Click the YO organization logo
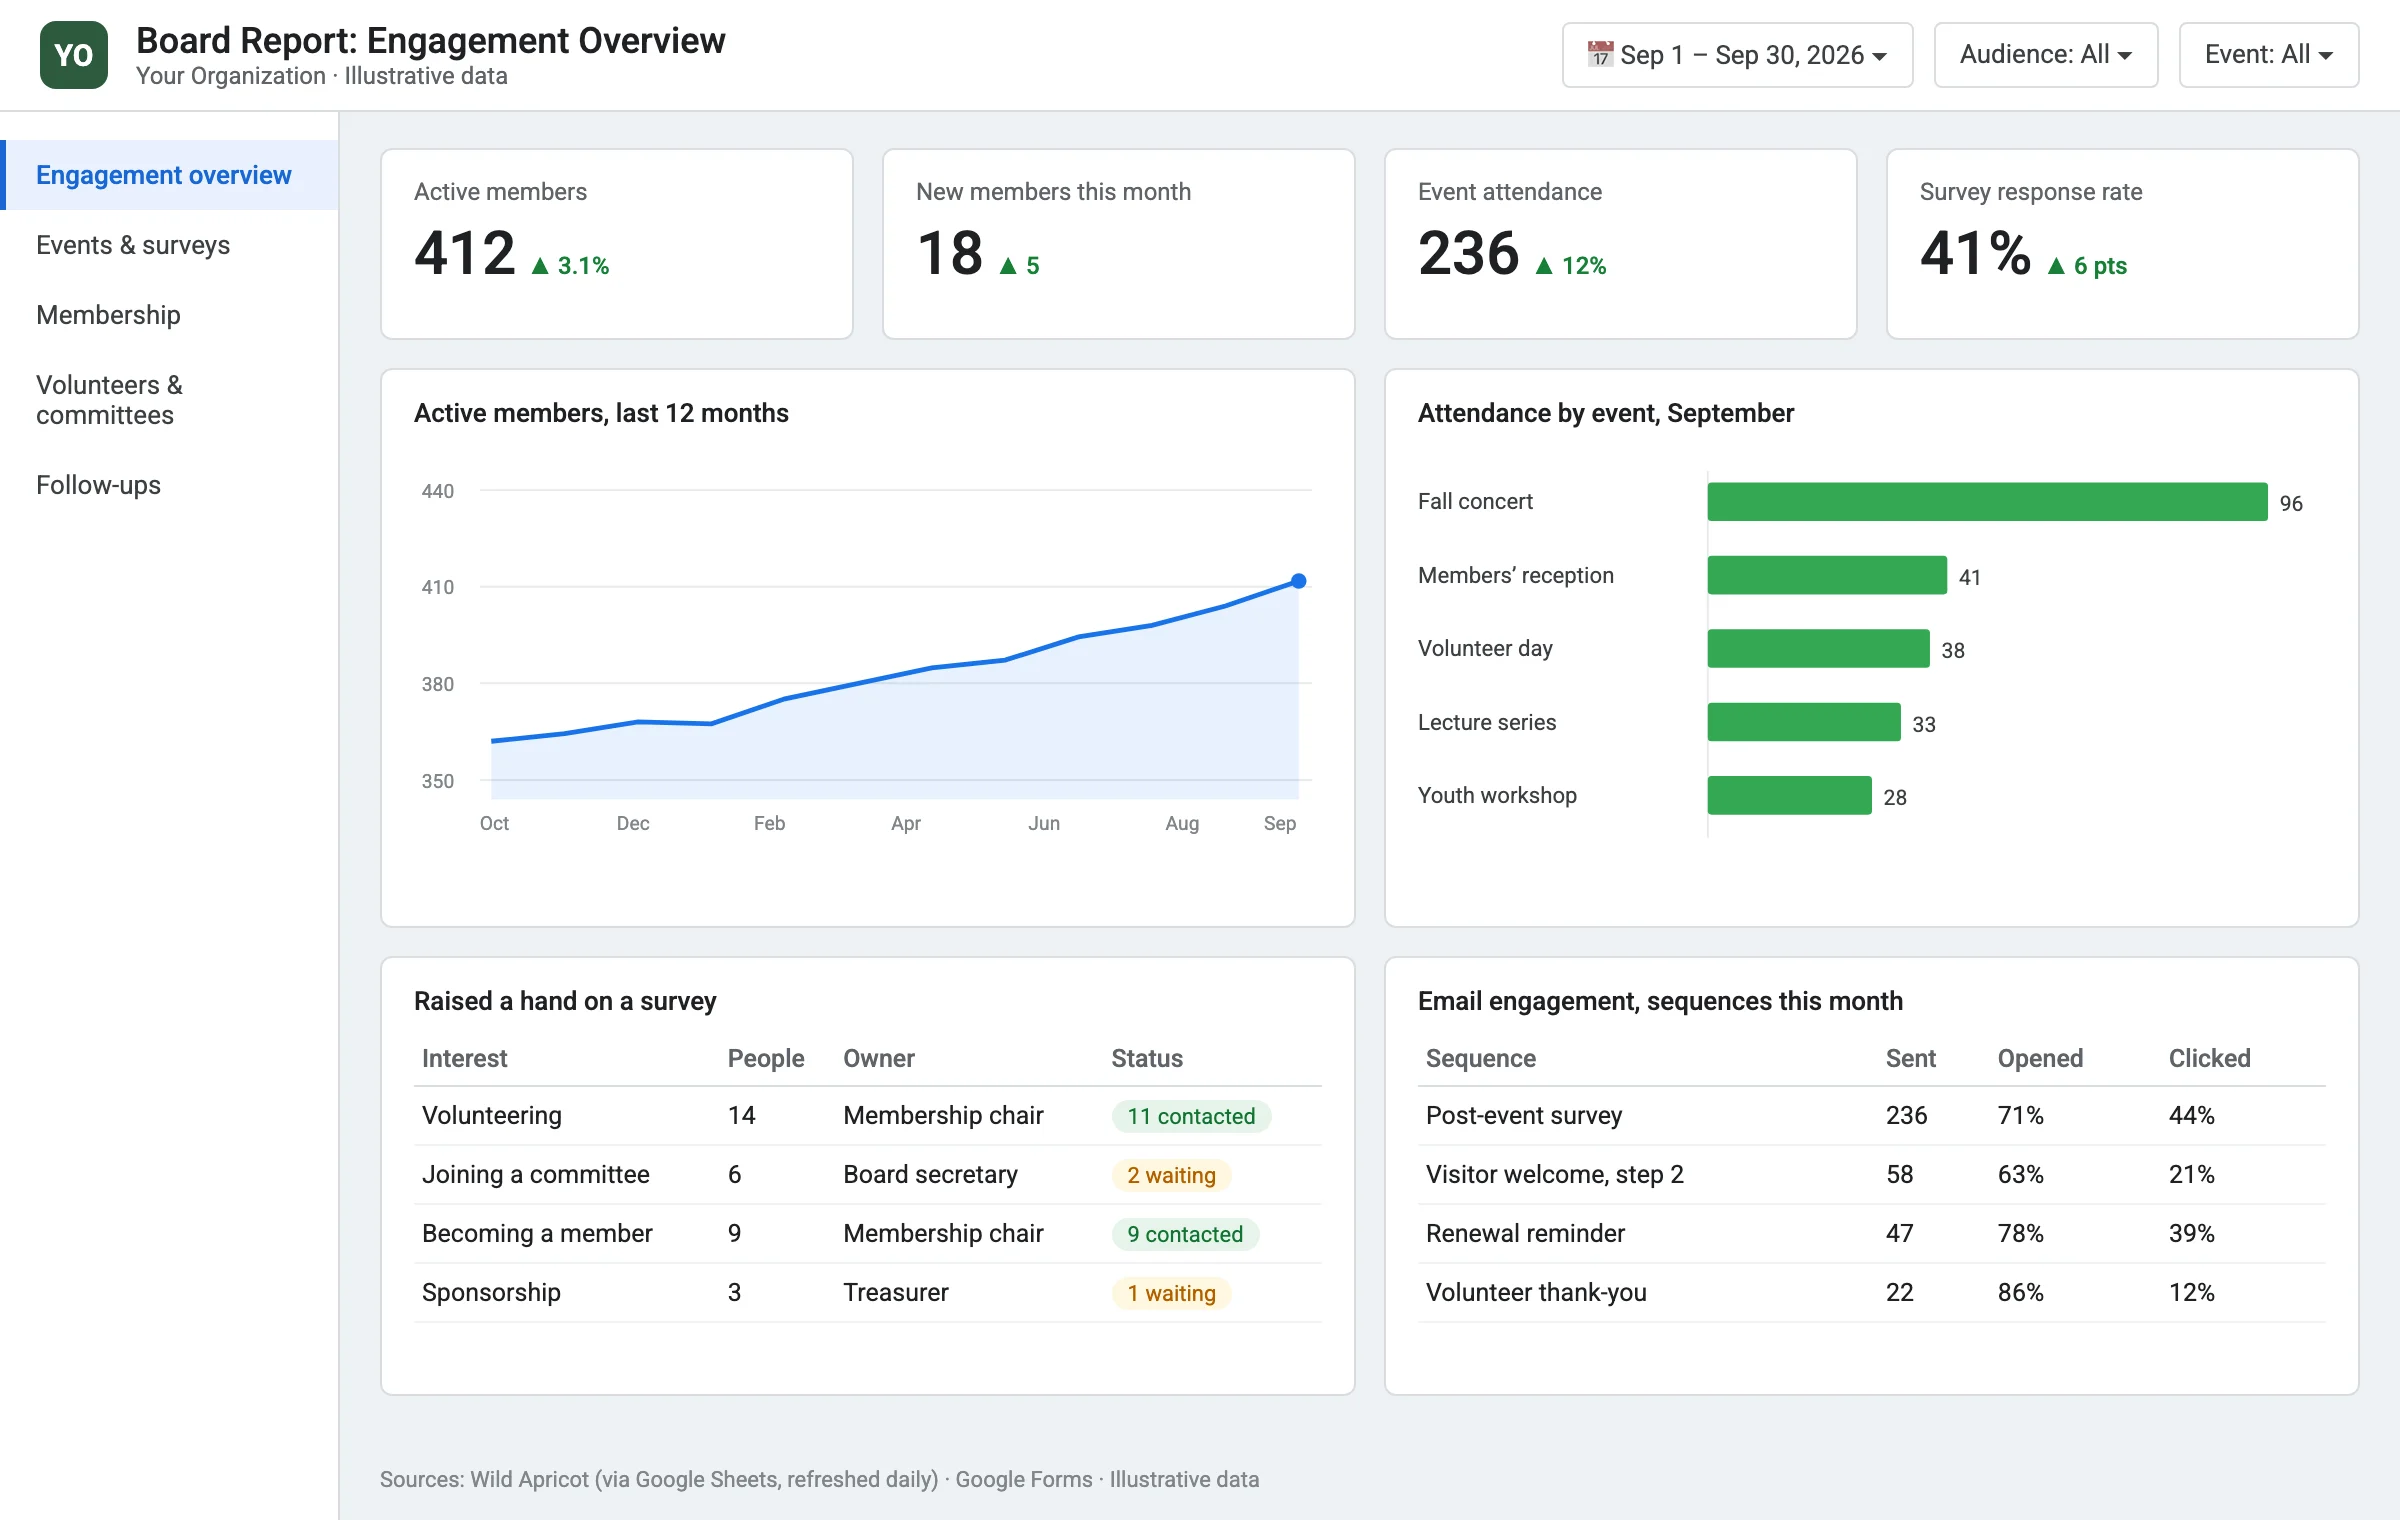 tap(74, 55)
